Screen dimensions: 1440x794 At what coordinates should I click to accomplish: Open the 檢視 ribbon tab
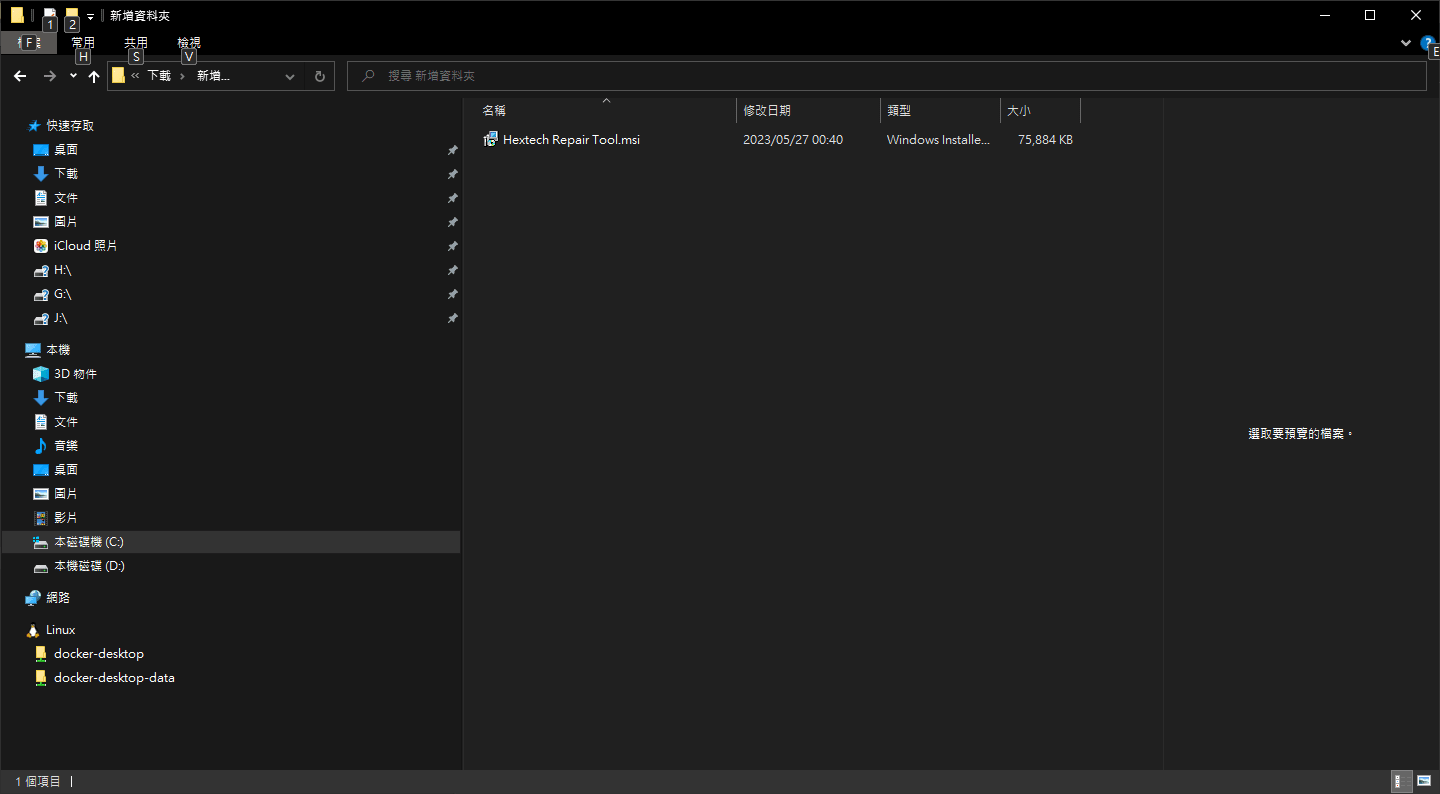pos(189,43)
